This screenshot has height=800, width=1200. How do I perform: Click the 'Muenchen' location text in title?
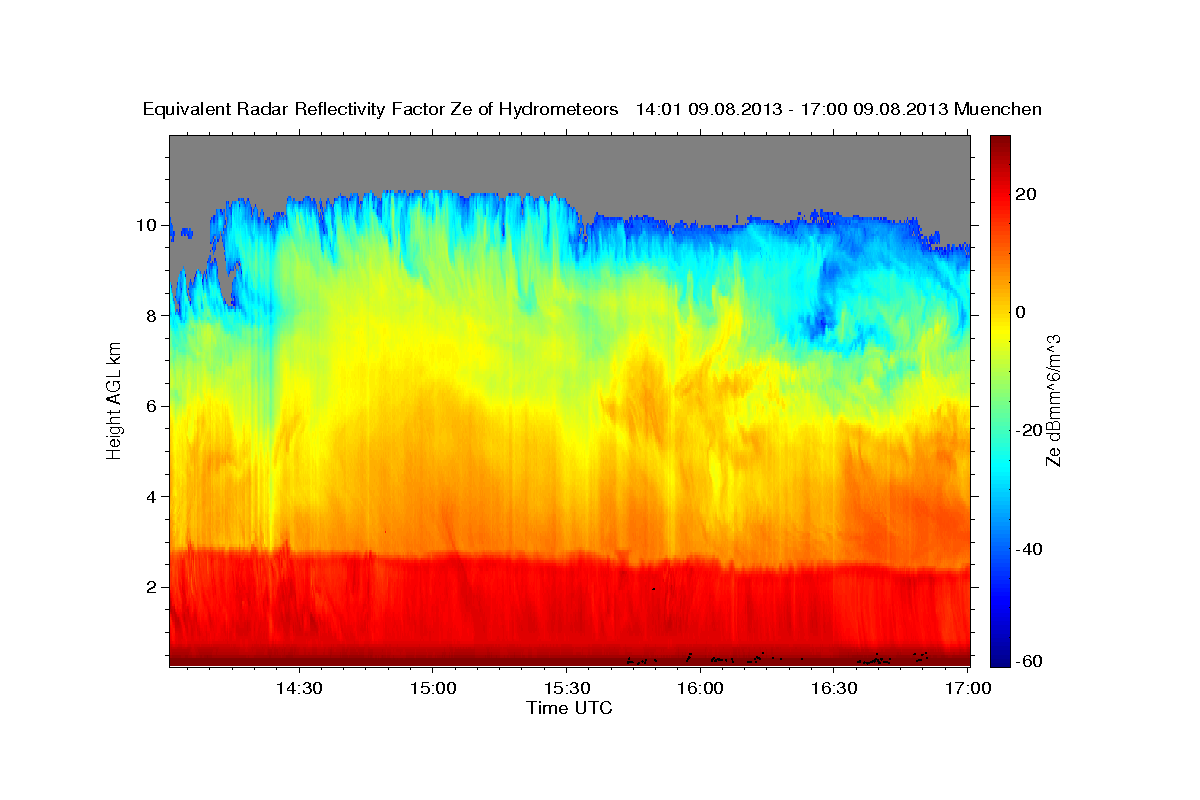pyautogui.click(x=999, y=109)
